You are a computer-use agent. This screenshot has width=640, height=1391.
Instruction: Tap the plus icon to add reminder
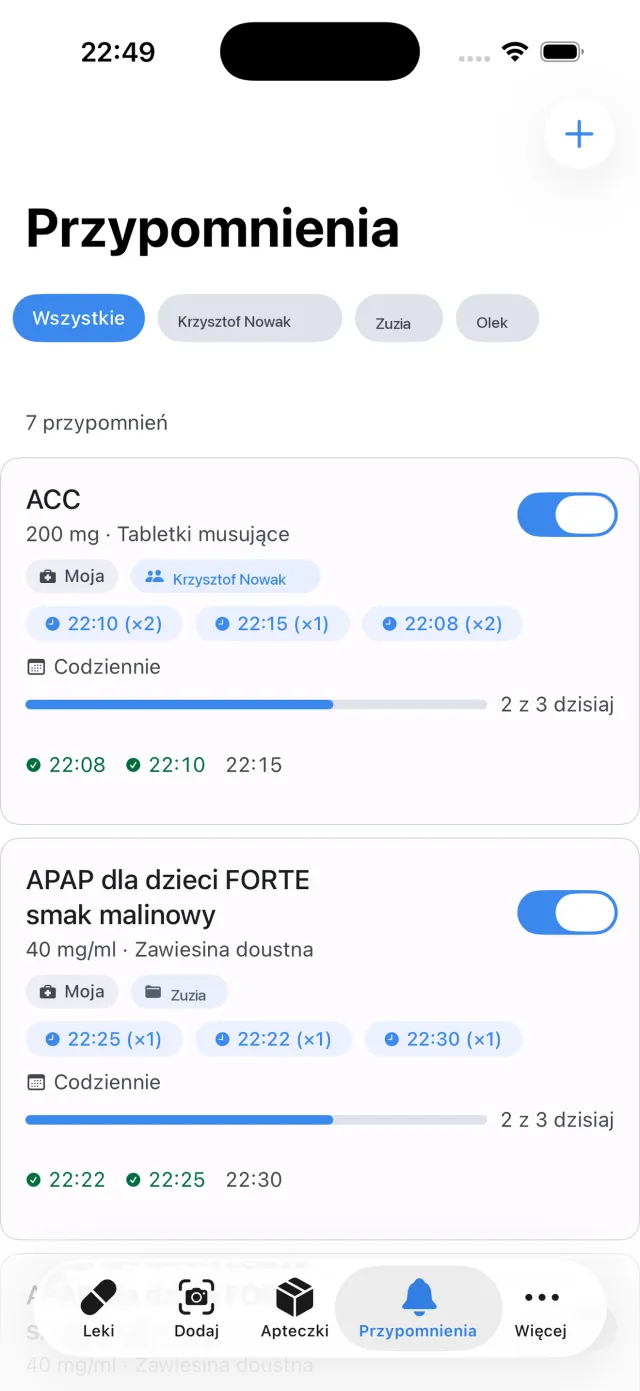(579, 134)
